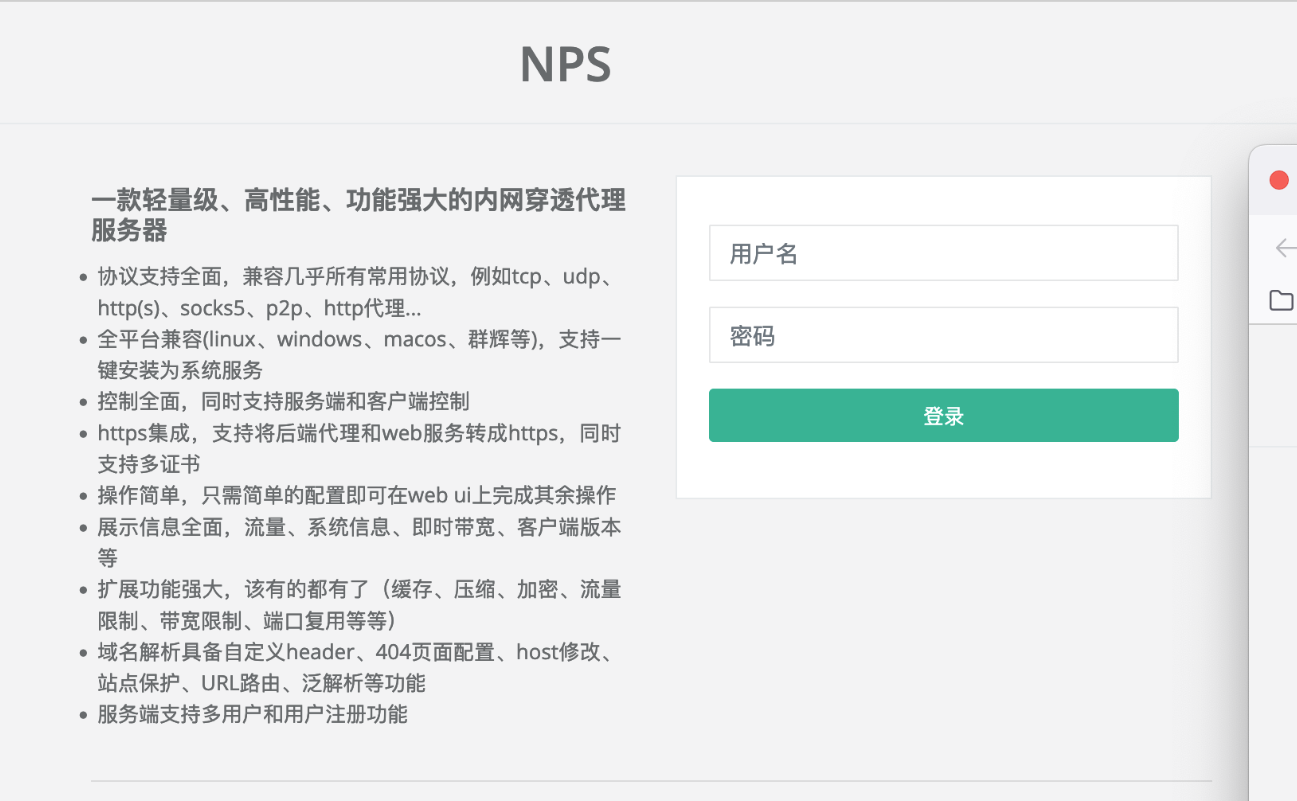Click the bullet 服务端支持多用户和用户注册功能
The width and height of the screenshot is (1297, 801).
252,715
